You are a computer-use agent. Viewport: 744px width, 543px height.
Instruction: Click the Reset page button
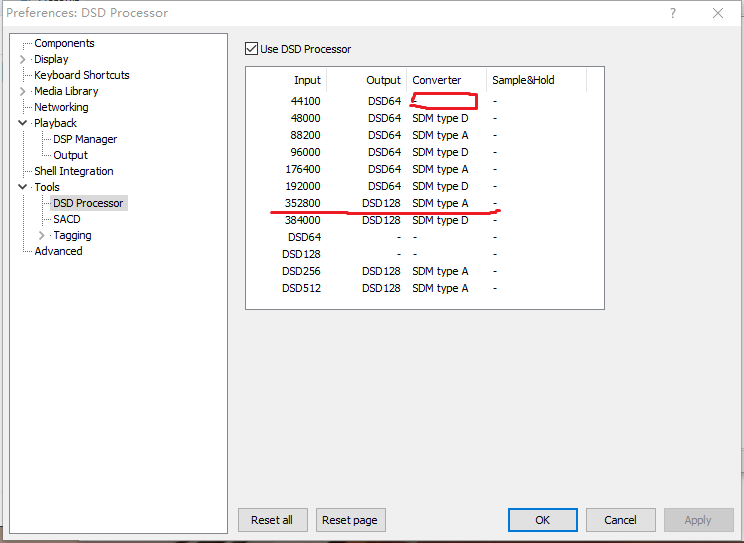point(350,520)
